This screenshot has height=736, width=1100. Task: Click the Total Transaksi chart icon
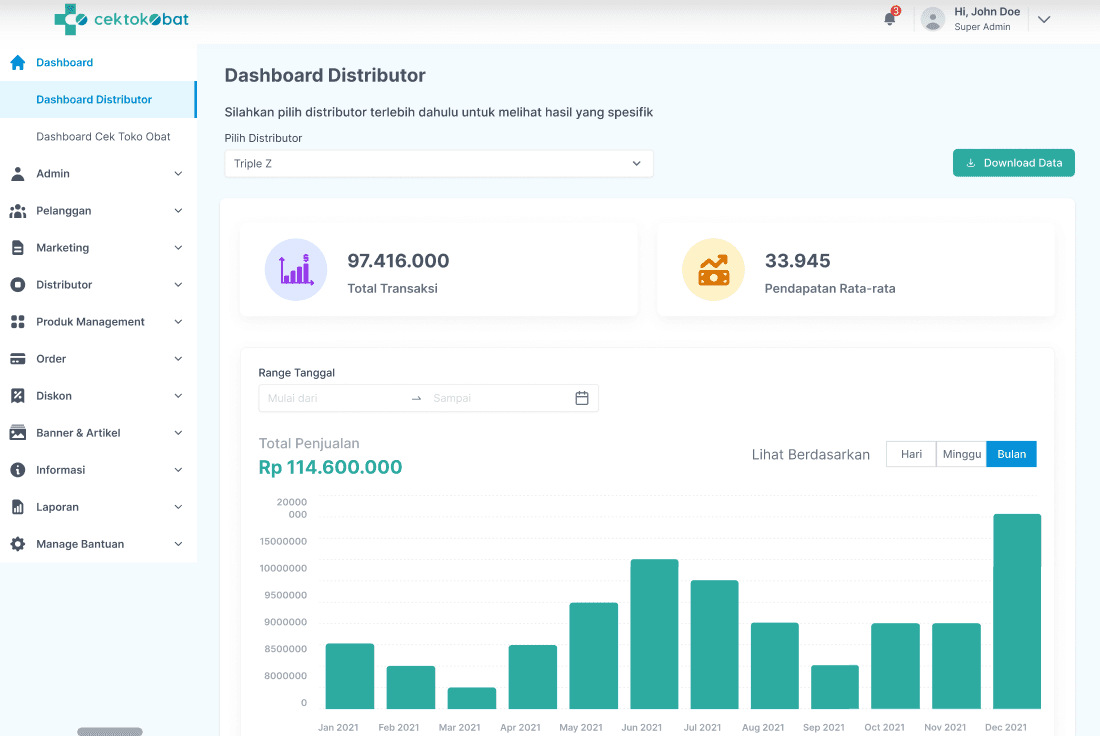[x=296, y=270]
